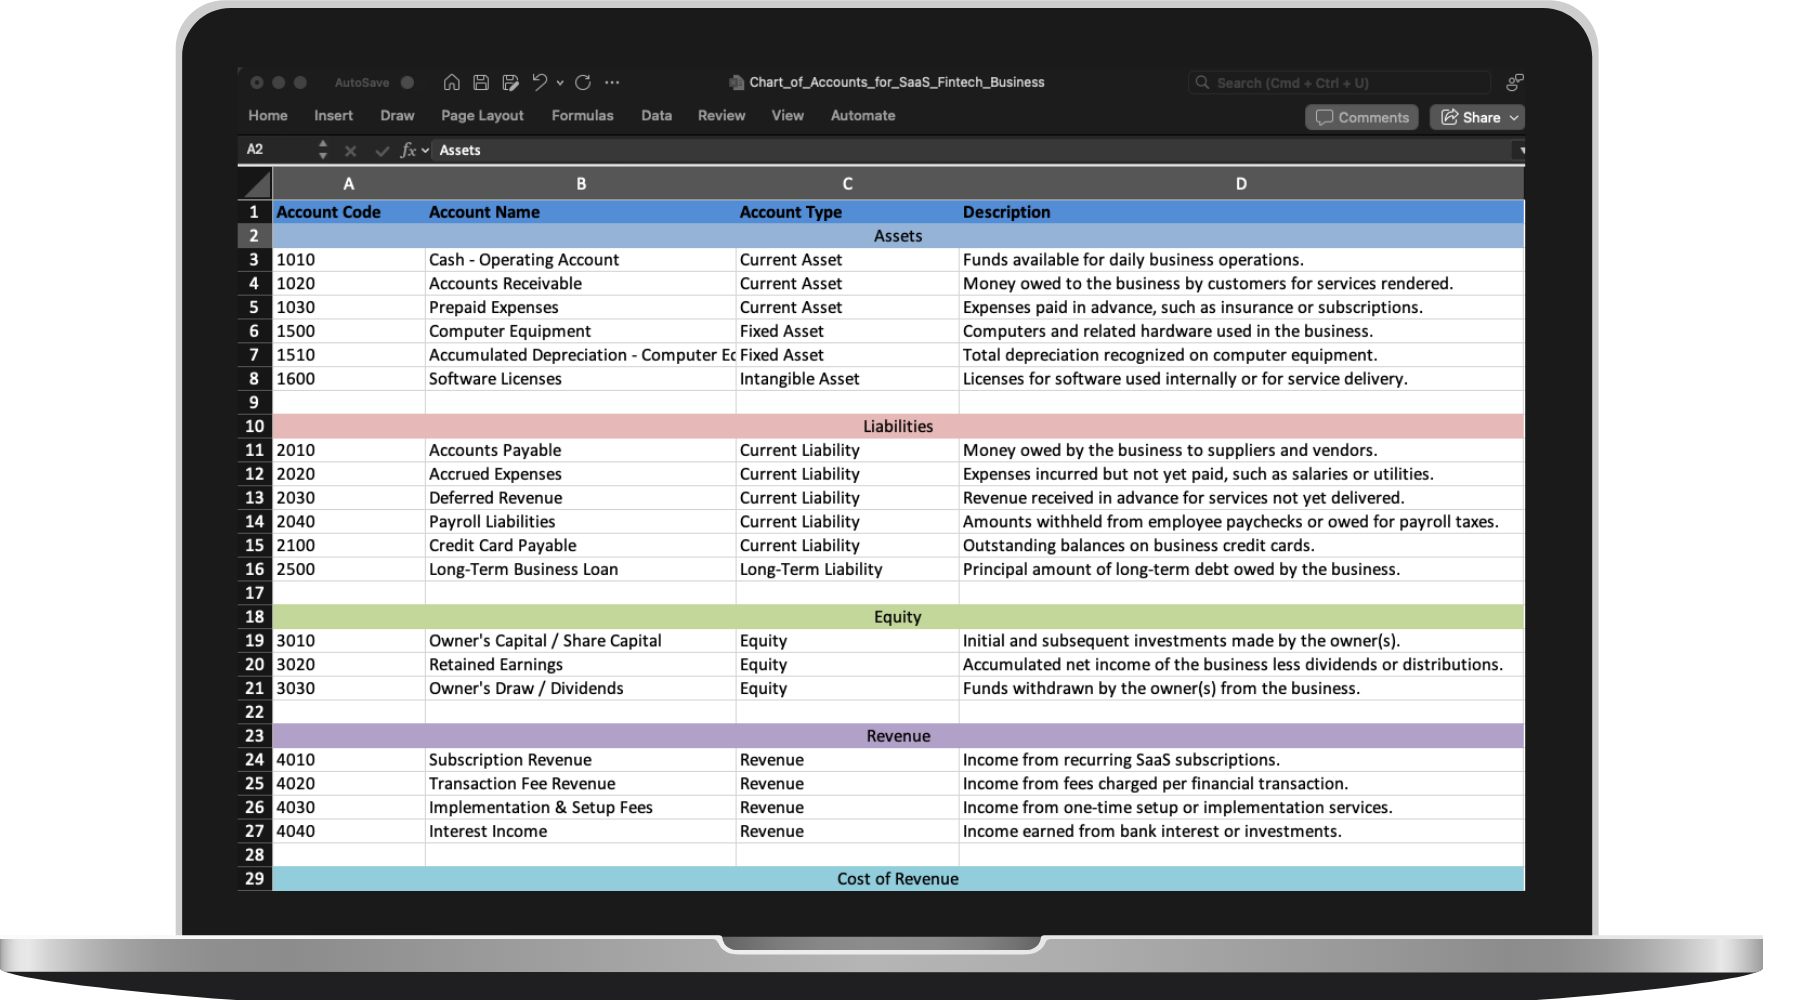
Task: Click the Name Box stepper arrows
Action: coord(322,150)
